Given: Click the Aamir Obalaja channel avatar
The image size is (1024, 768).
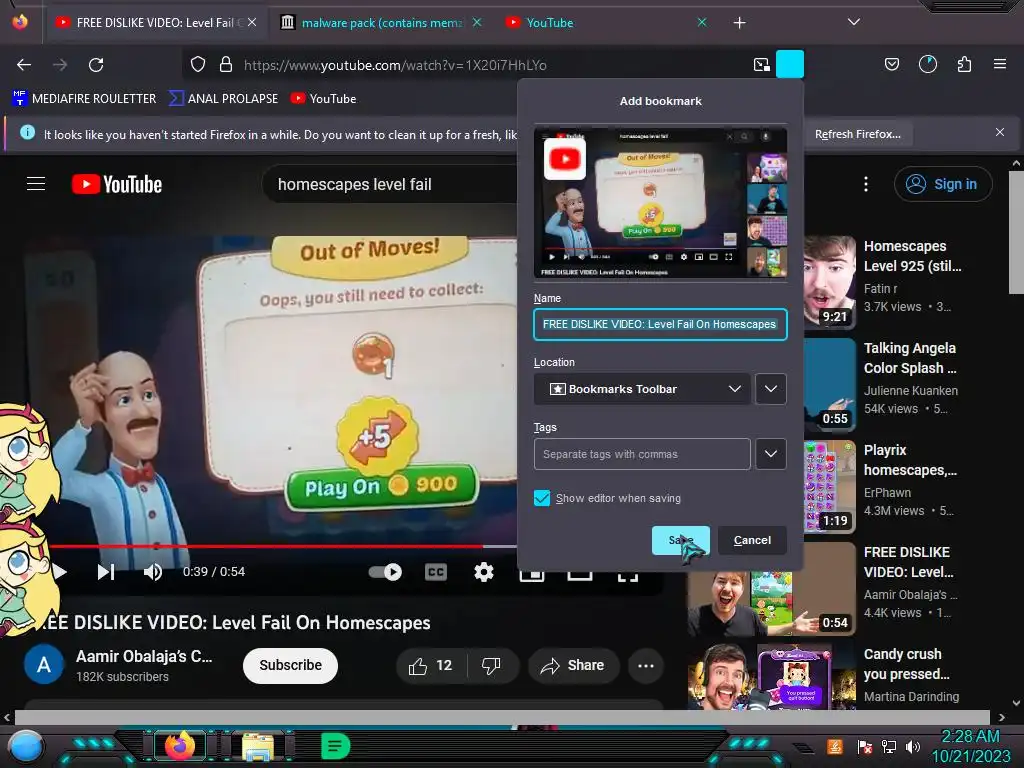Looking at the screenshot, I should pyautogui.click(x=44, y=665).
